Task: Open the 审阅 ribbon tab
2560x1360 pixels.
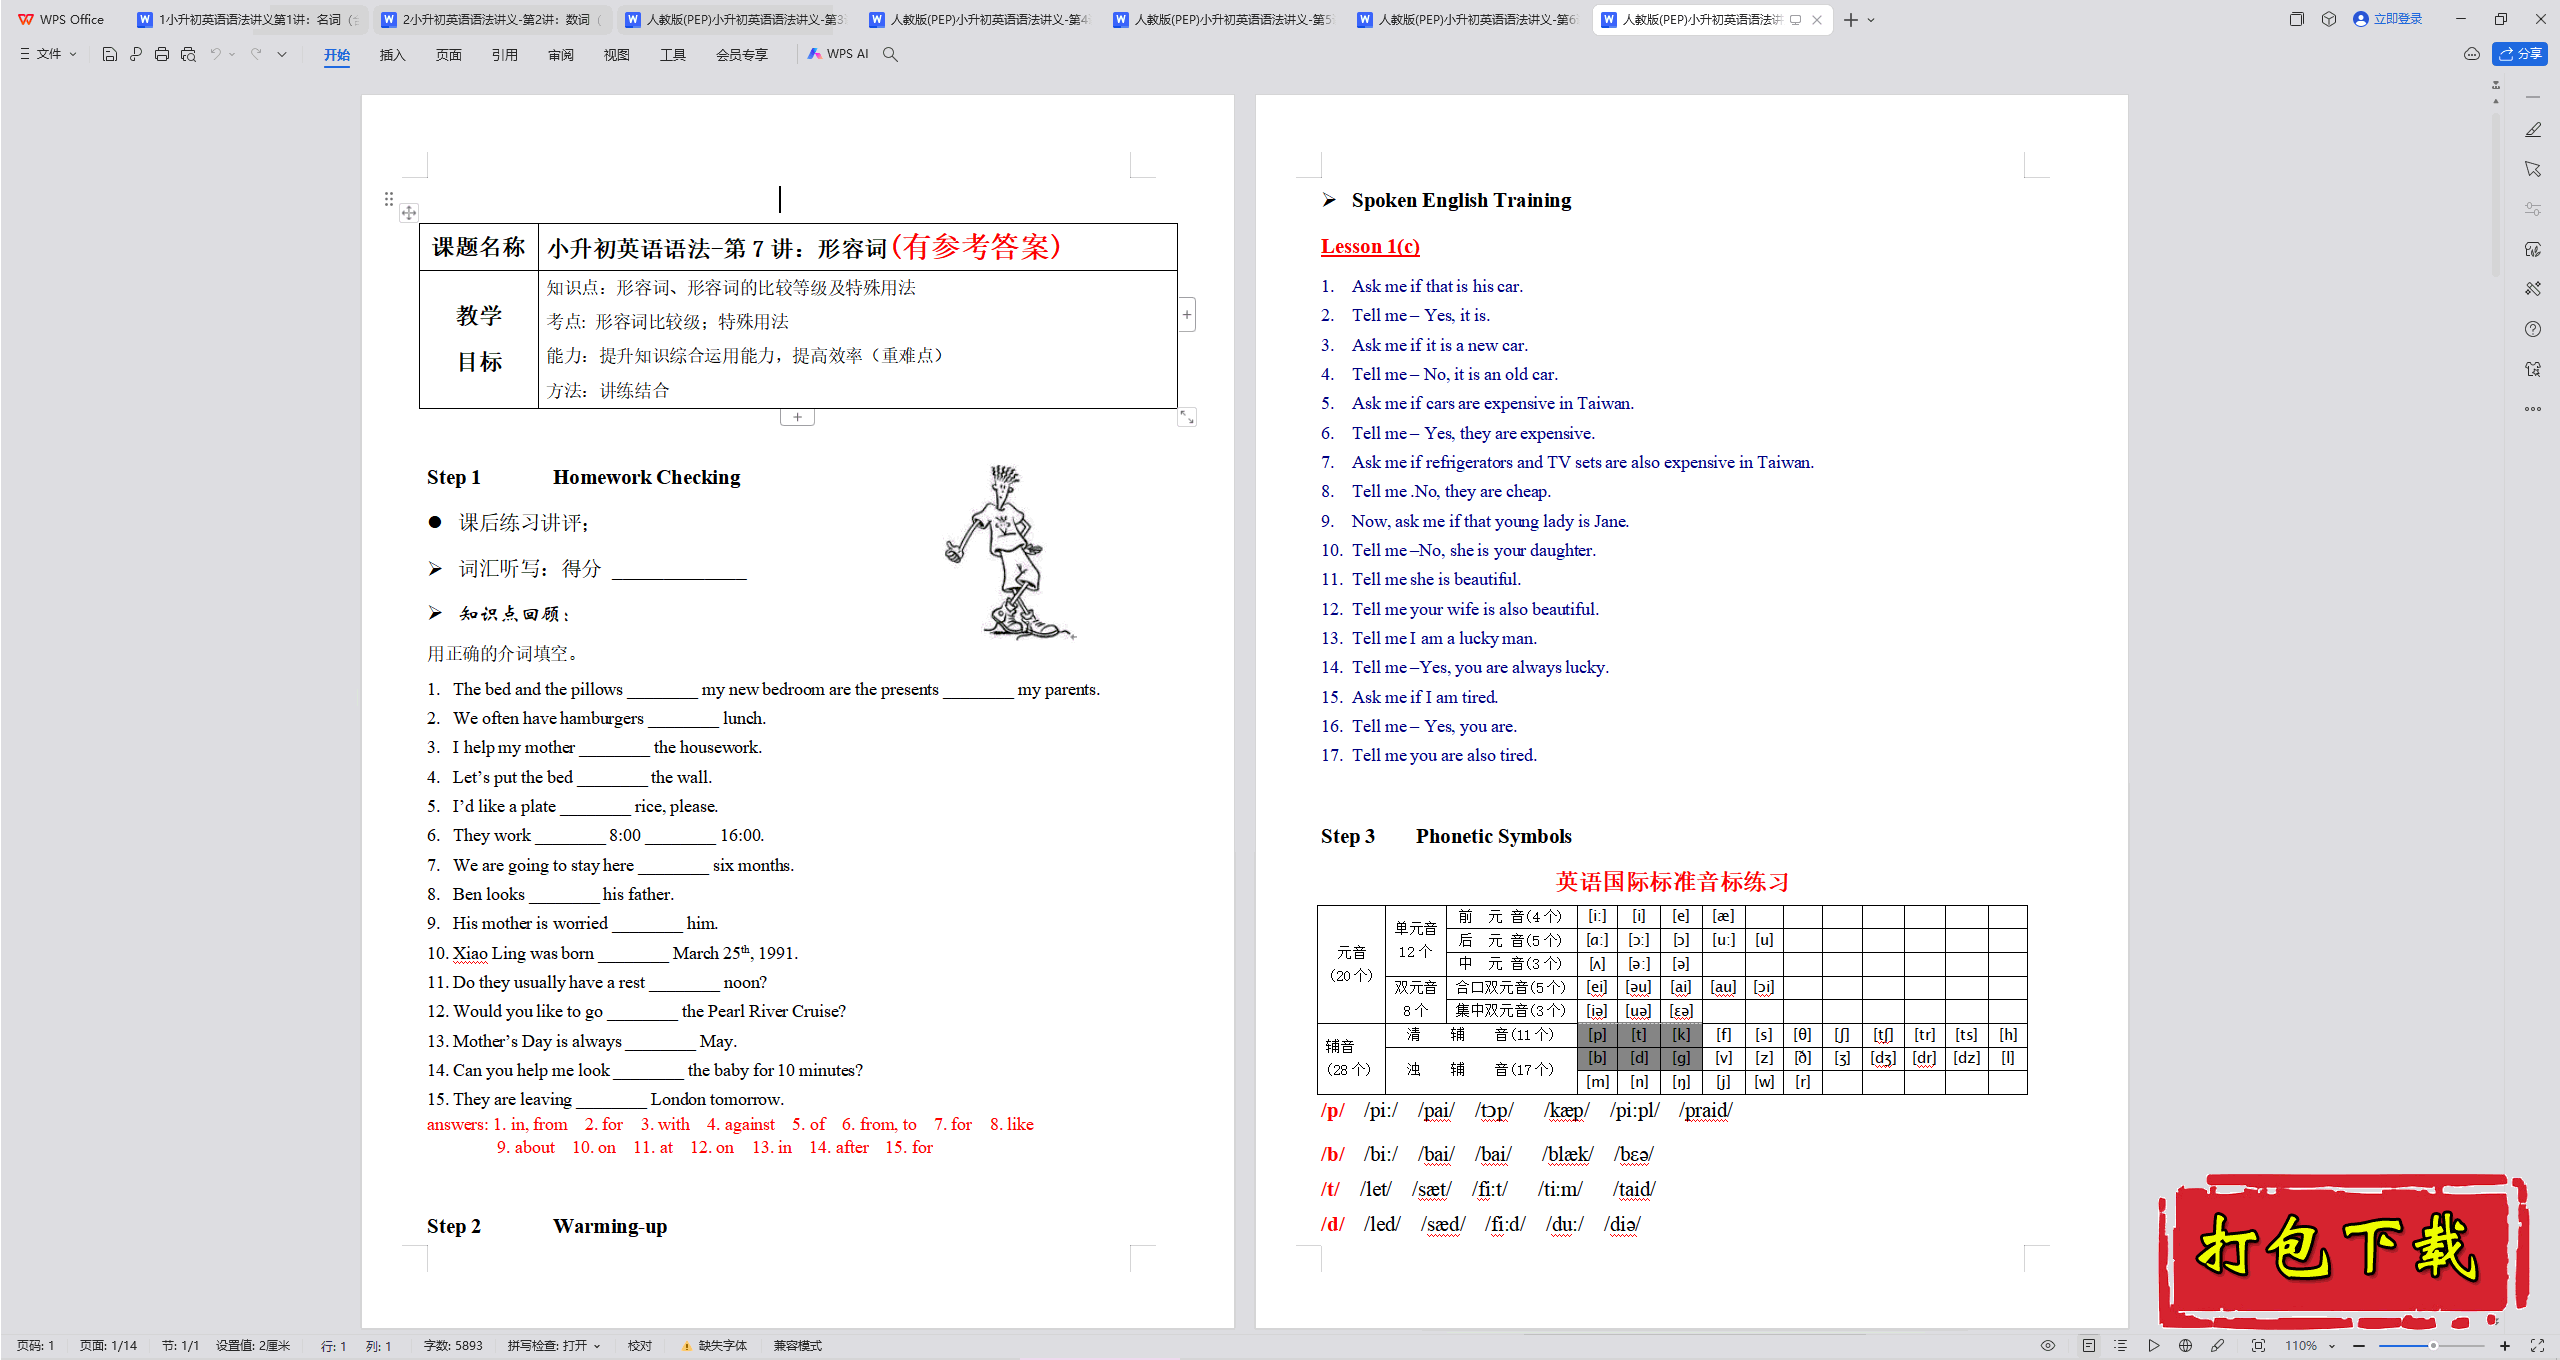Action: [x=561, y=55]
